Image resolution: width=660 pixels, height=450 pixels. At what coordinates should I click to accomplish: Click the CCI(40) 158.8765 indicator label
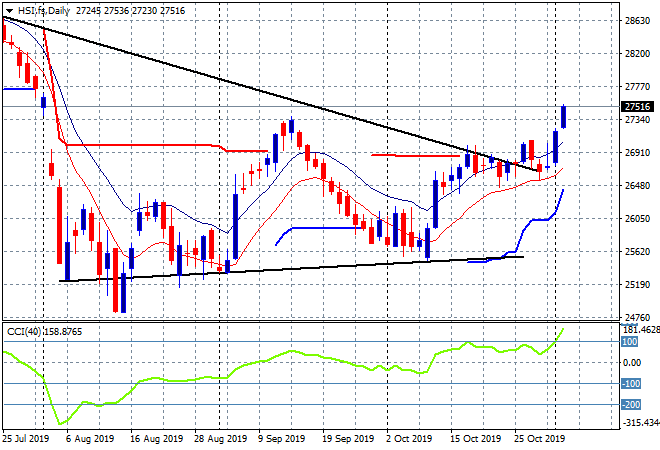(x=45, y=332)
